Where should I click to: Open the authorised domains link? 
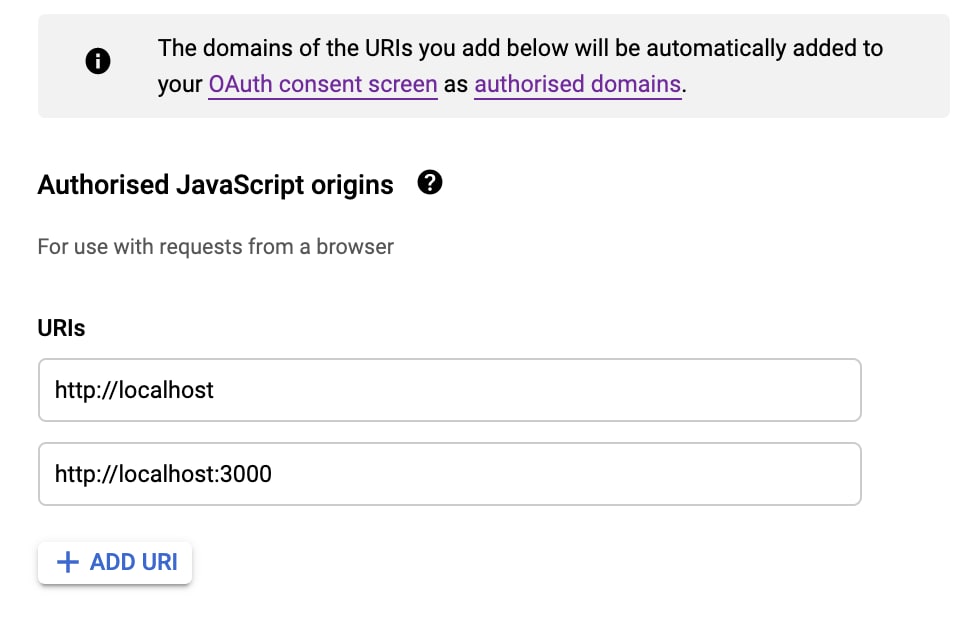[x=577, y=84]
